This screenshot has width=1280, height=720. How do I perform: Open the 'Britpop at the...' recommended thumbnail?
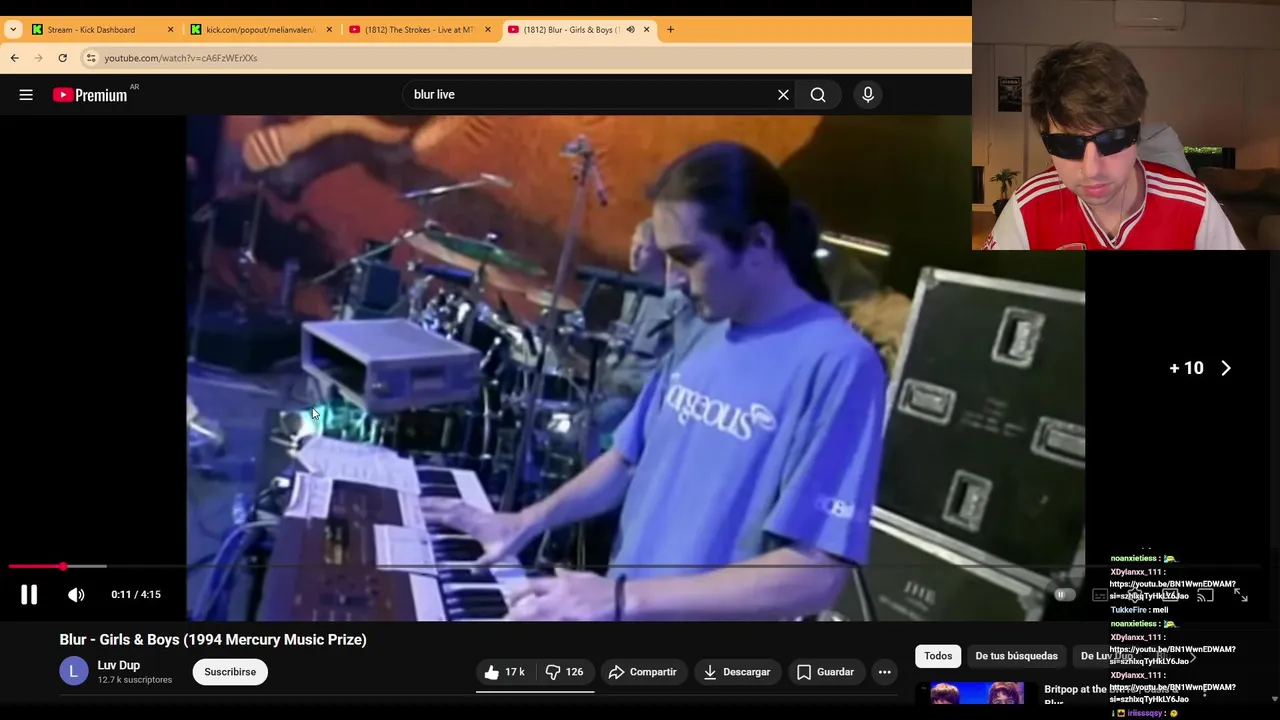pyautogui.click(x=977, y=693)
